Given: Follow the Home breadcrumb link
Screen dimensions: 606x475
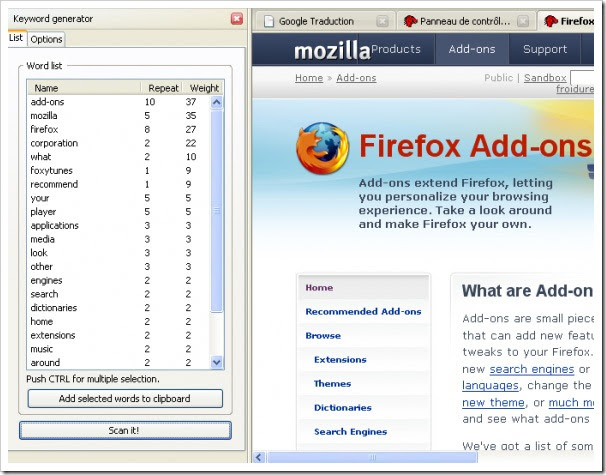Looking at the screenshot, I should [309, 78].
